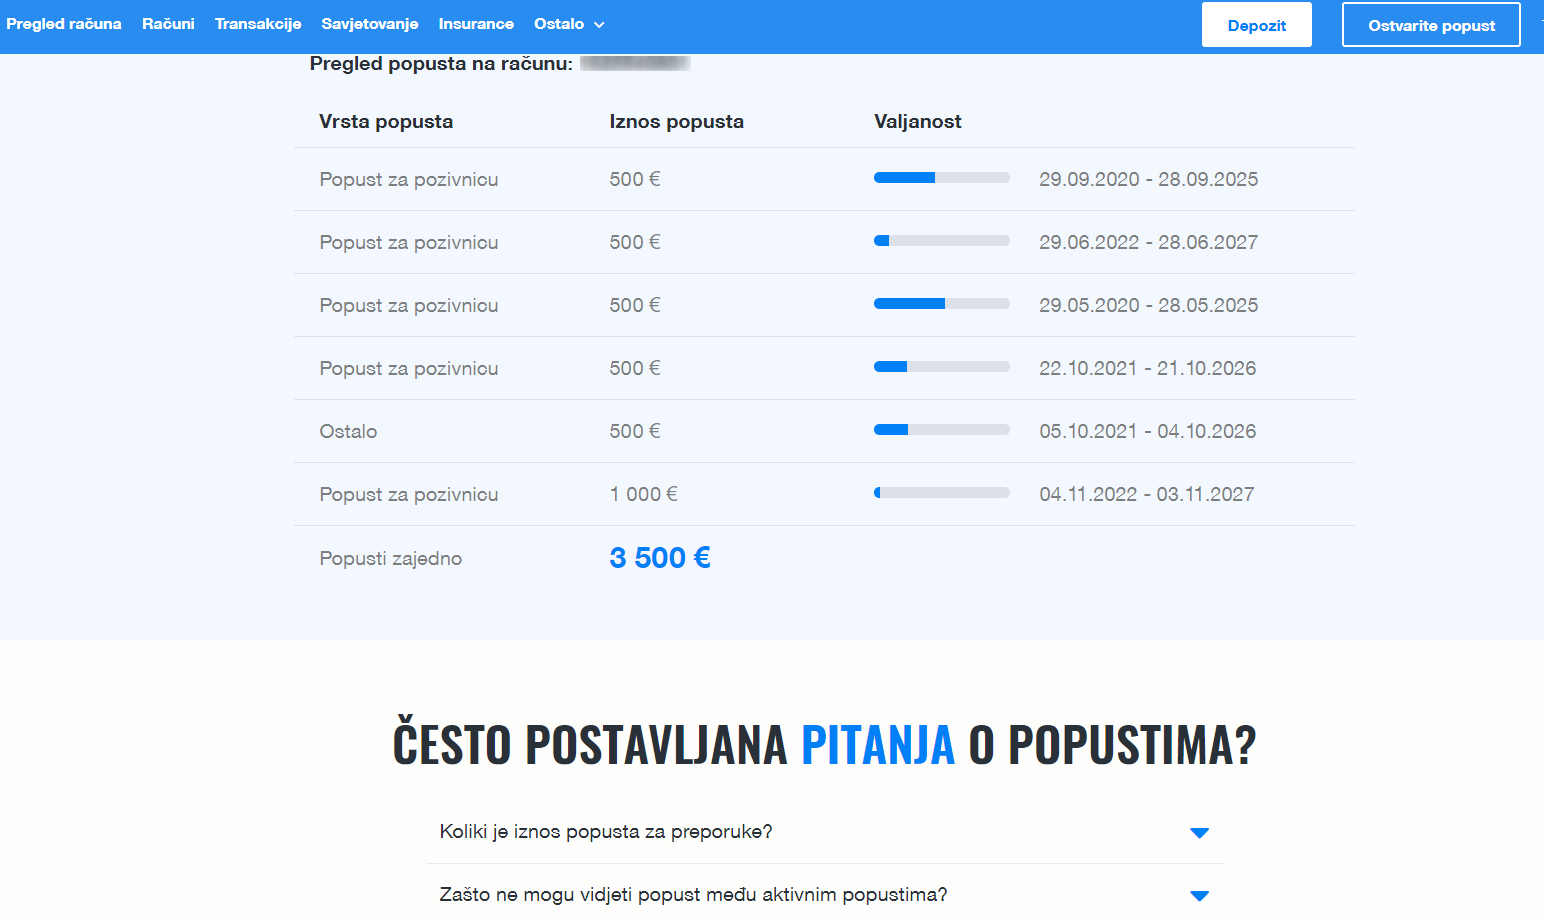Click the Vrsta popusta column header
The height and width of the screenshot is (919, 1544).
pyautogui.click(x=386, y=121)
